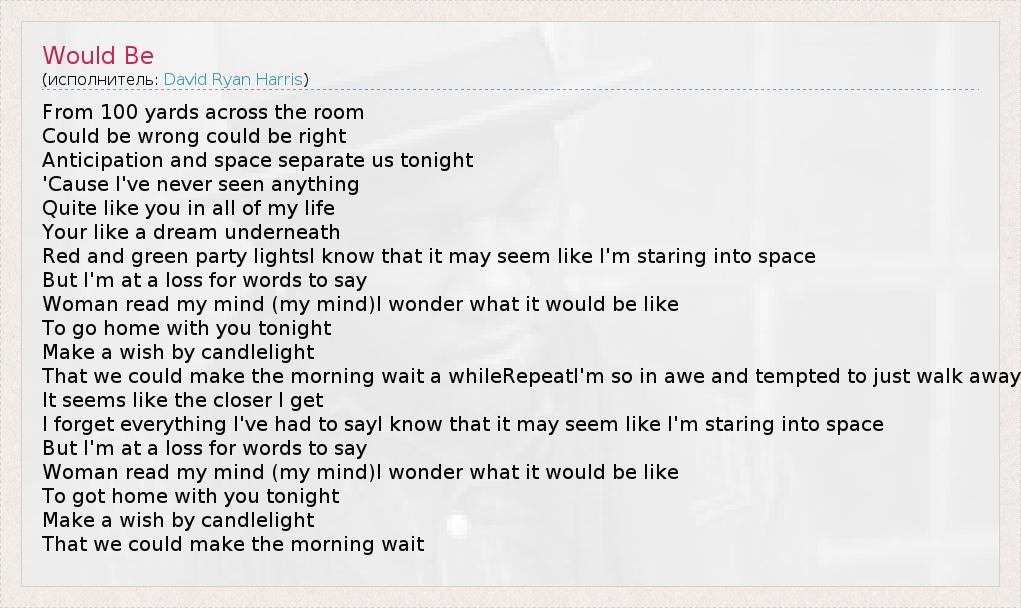Select the line "Could be wrong could be right"
The height and width of the screenshot is (608, 1021).
tap(194, 136)
